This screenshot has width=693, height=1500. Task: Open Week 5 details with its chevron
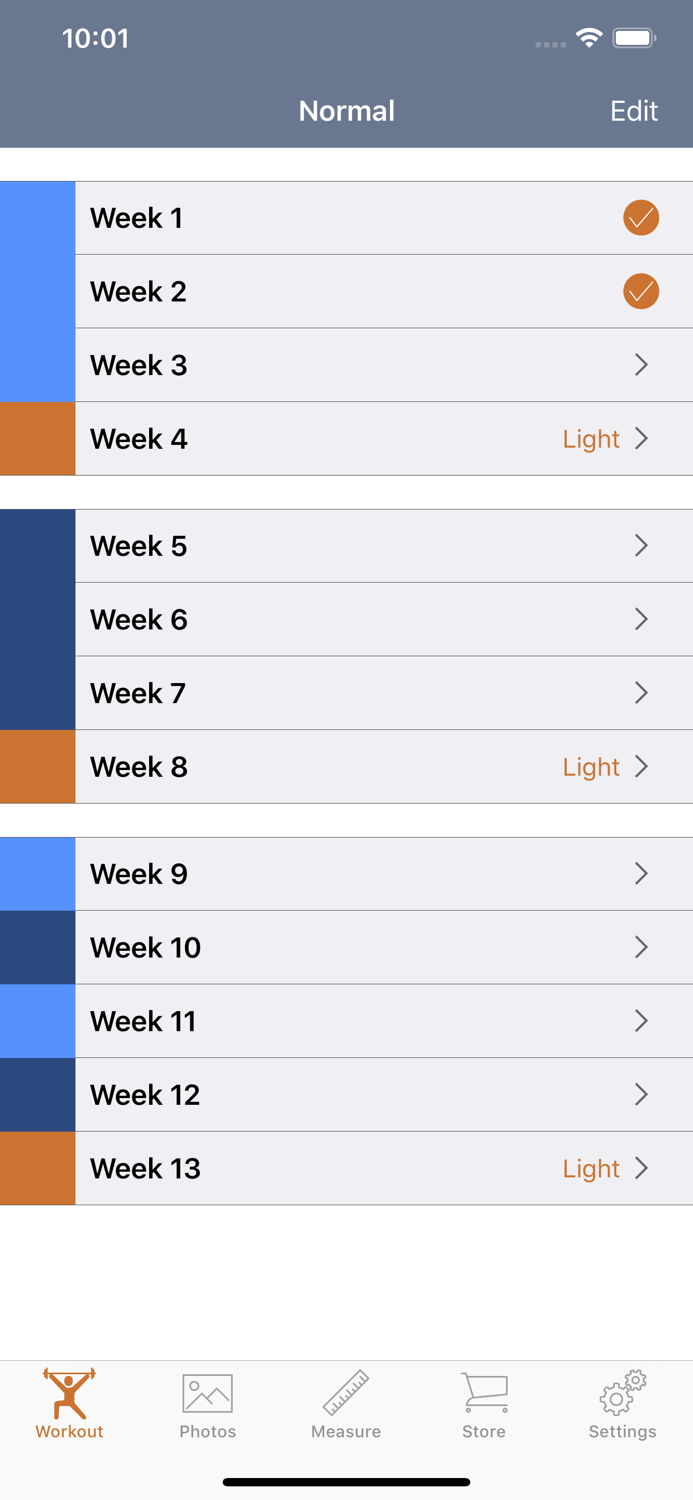click(x=641, y=546)
